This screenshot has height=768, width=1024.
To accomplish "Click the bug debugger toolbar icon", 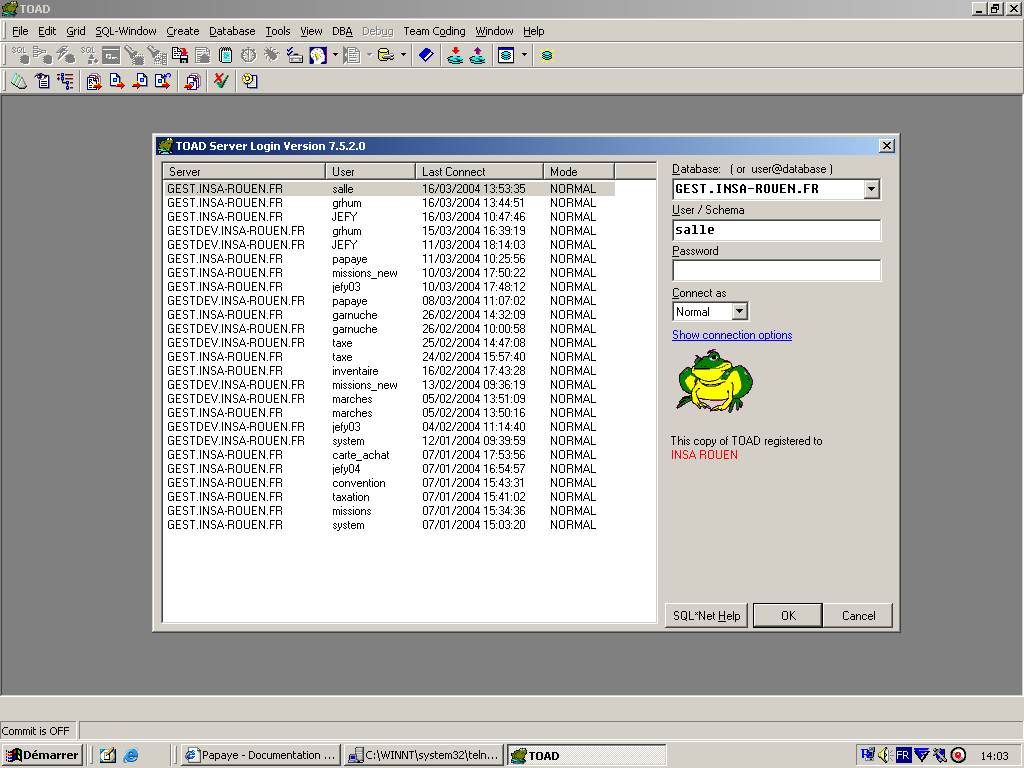I will tap(271, 56).
